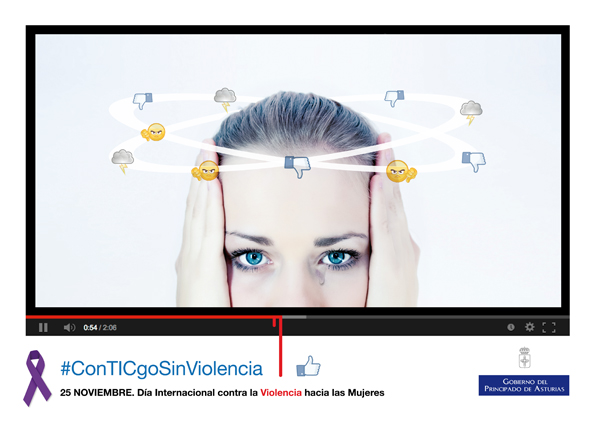Click the red word Violencia
Viewport: 595px width, 421px height.
(x=281, y=393)
